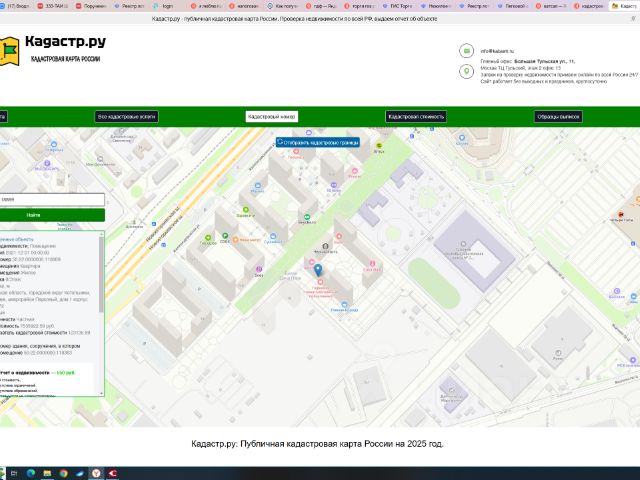
Task: Switch to the торги.gov browser tab
Action: [x=360, y=6]
